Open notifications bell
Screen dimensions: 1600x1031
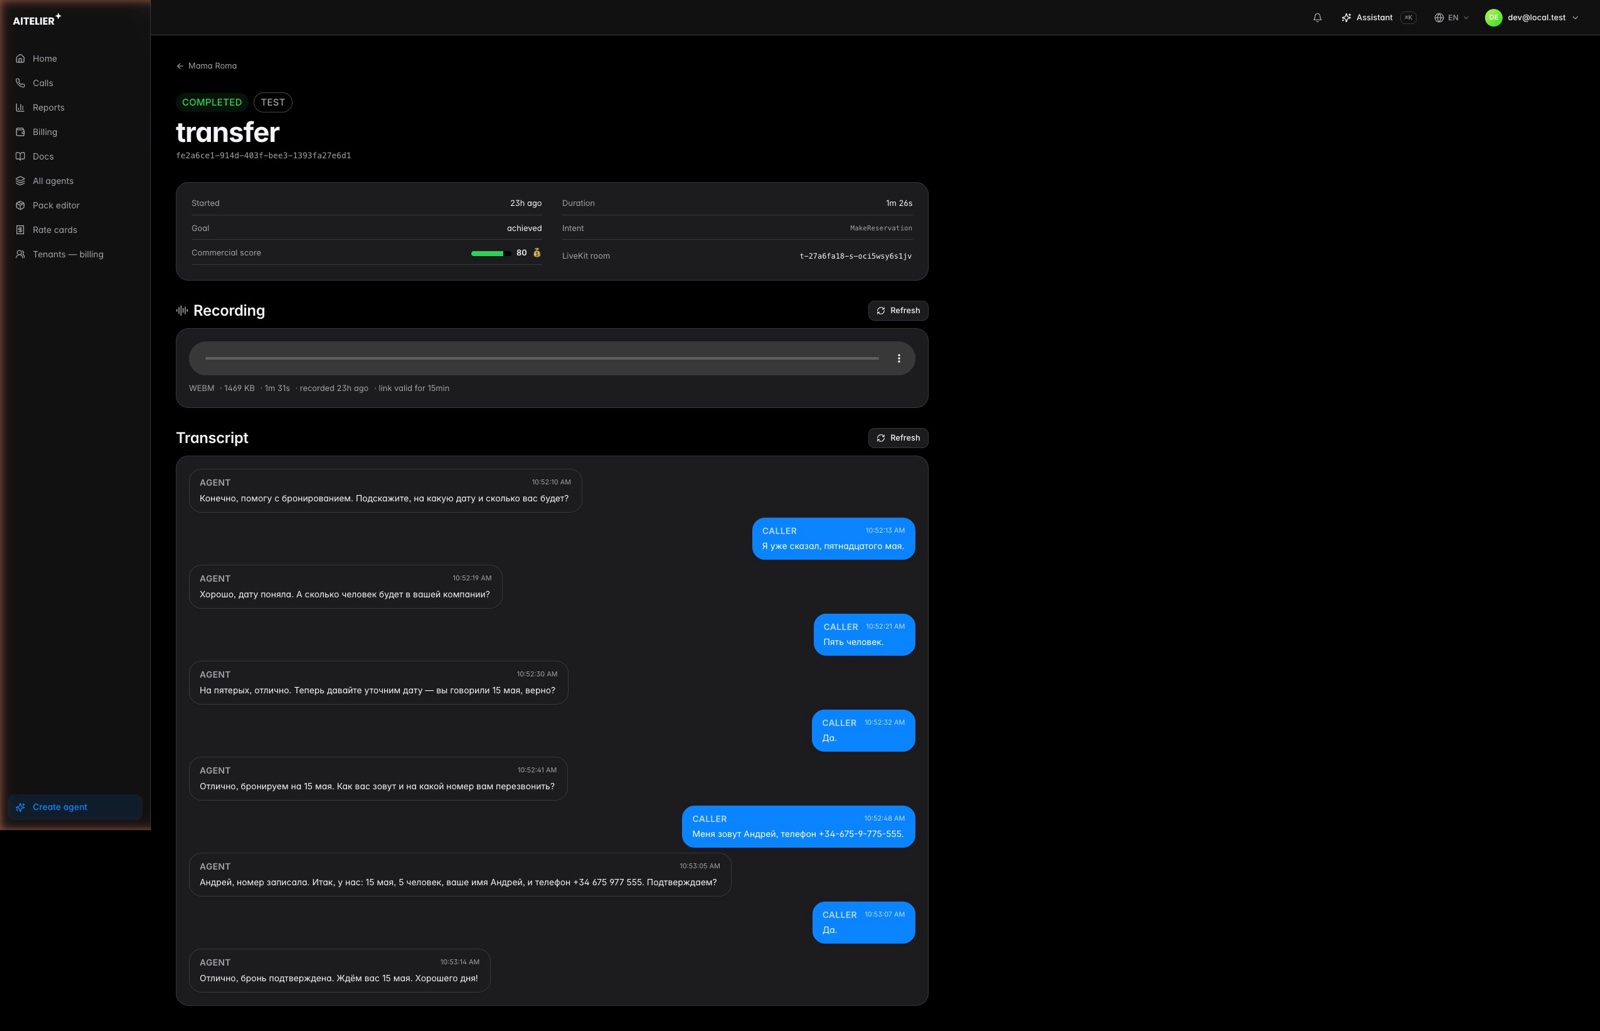1317,17
